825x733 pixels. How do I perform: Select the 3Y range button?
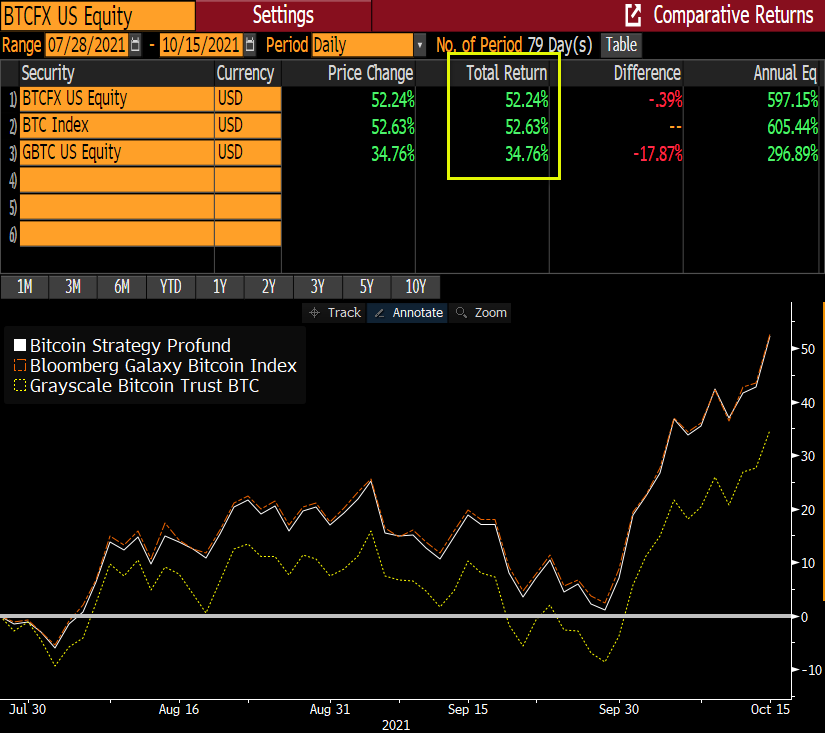click(x=318, y=287)
